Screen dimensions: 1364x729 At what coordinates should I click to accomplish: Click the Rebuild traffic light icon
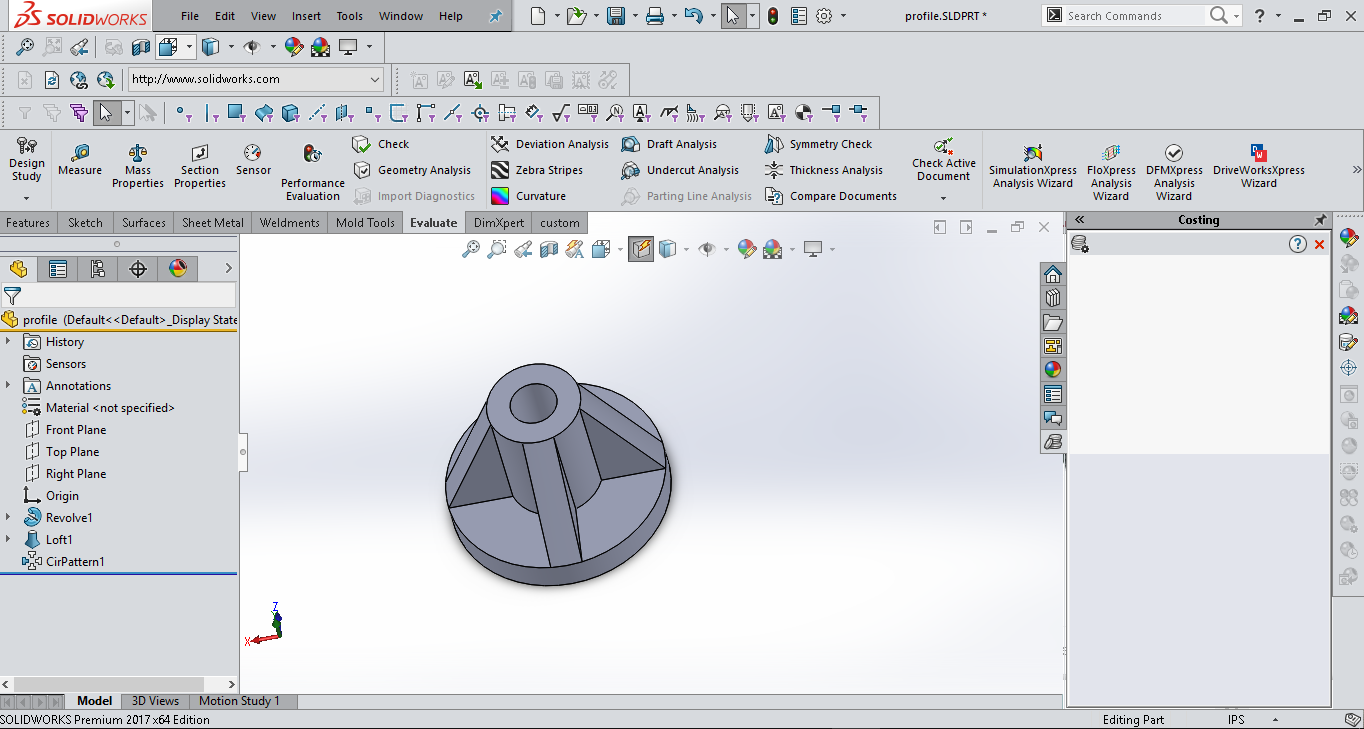(773, 16)
